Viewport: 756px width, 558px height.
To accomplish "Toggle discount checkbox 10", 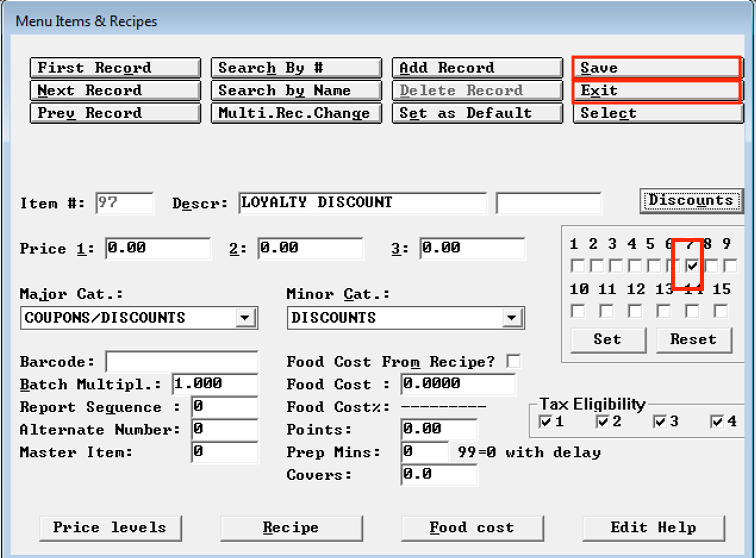I will (578, 312).
